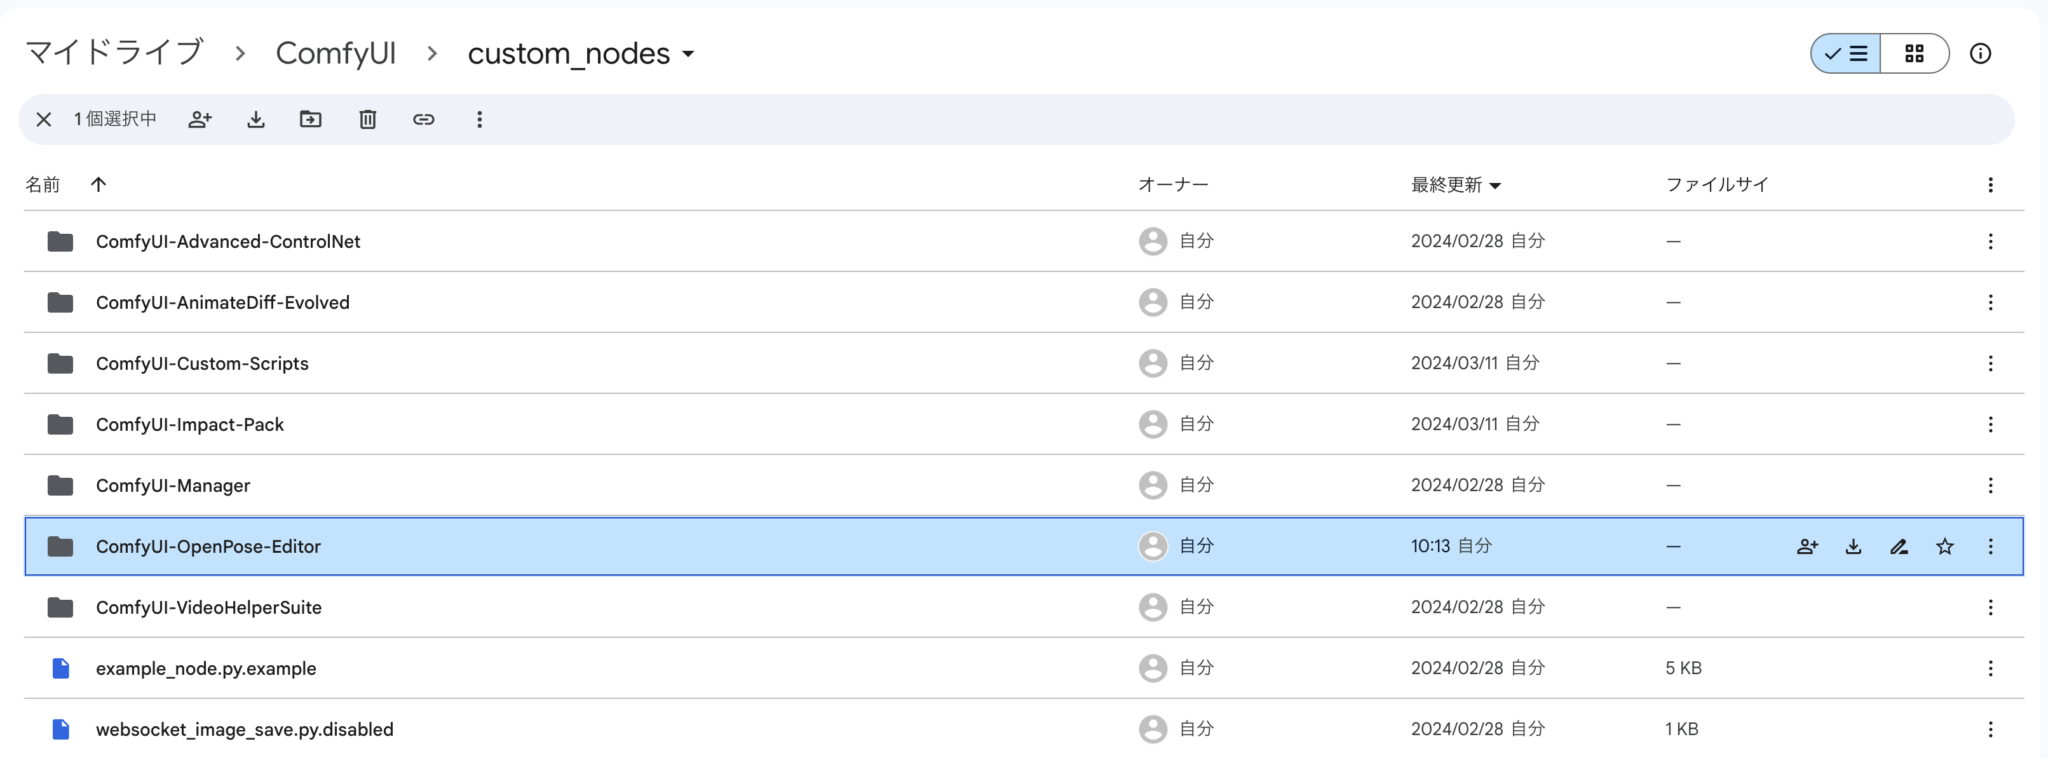Open selection toolbar's three-dot overflow menu
2048x758 pixels.
(480, 120)
